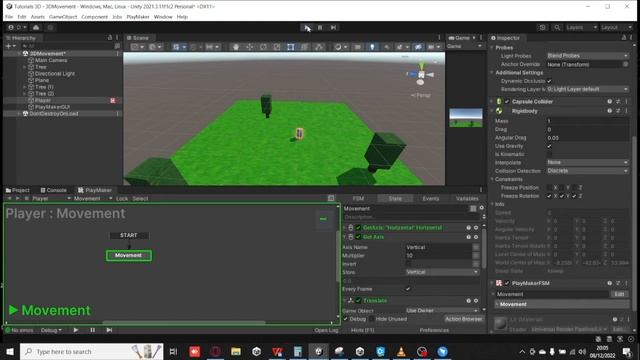Switch to the Console tab
This screenshot has width=640, height=360.
(53, 190)
